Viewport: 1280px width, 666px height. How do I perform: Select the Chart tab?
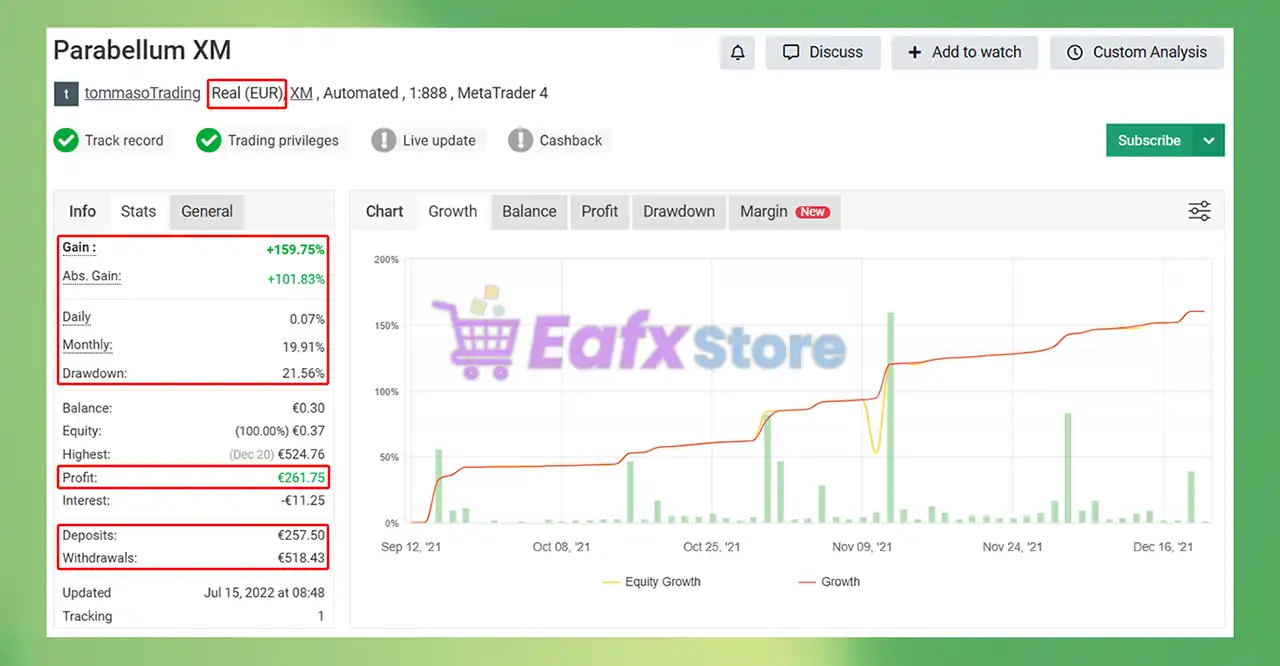click(384, 211)
